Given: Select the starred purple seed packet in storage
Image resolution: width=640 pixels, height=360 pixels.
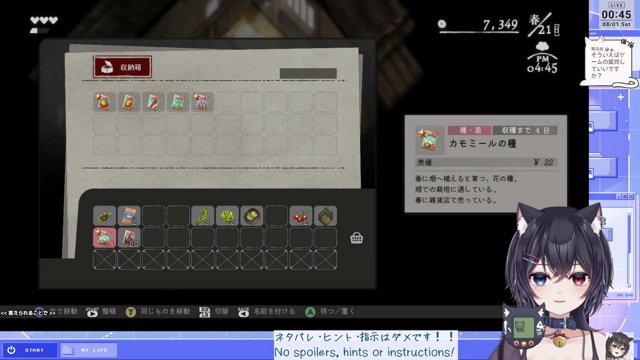Looking at the screenshot, I should pyautogui.click(x=202, y=102).
